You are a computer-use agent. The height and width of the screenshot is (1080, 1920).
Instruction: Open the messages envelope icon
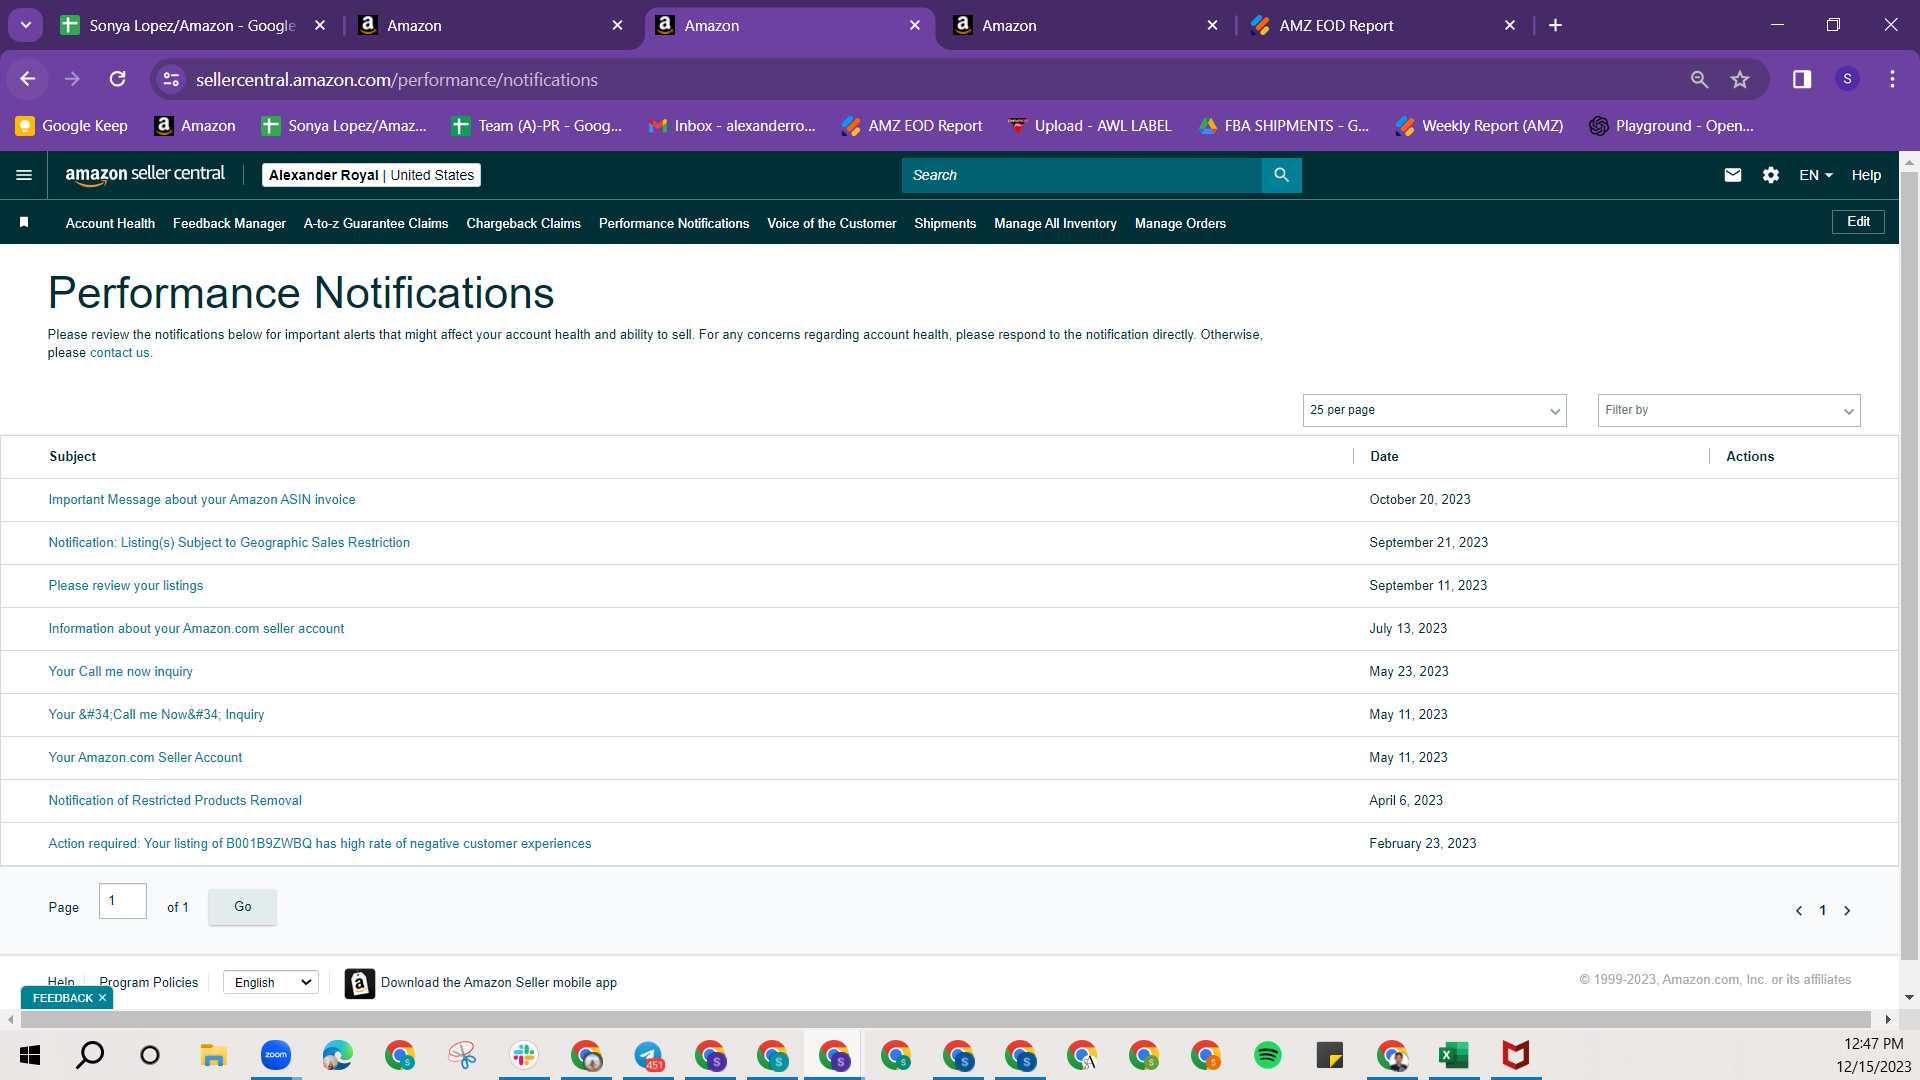(x=1733, y=175)
